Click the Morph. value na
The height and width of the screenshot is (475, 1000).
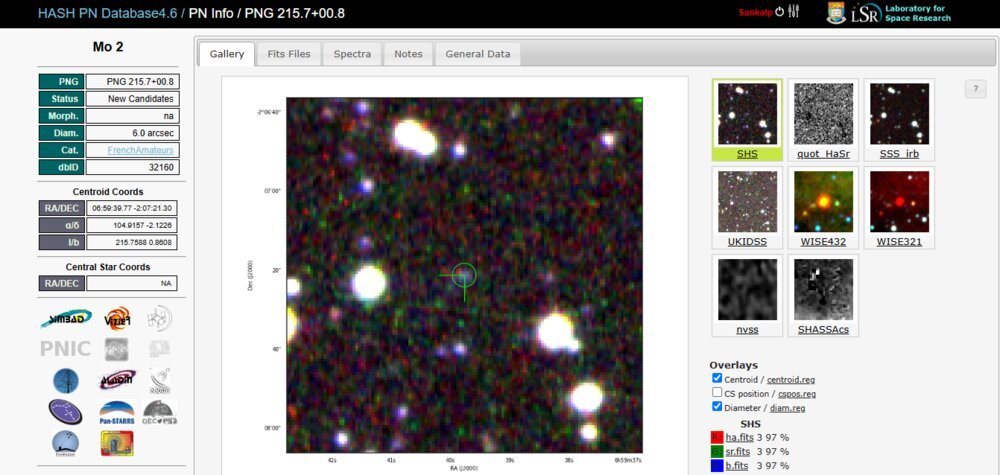(x=132, y=116)
